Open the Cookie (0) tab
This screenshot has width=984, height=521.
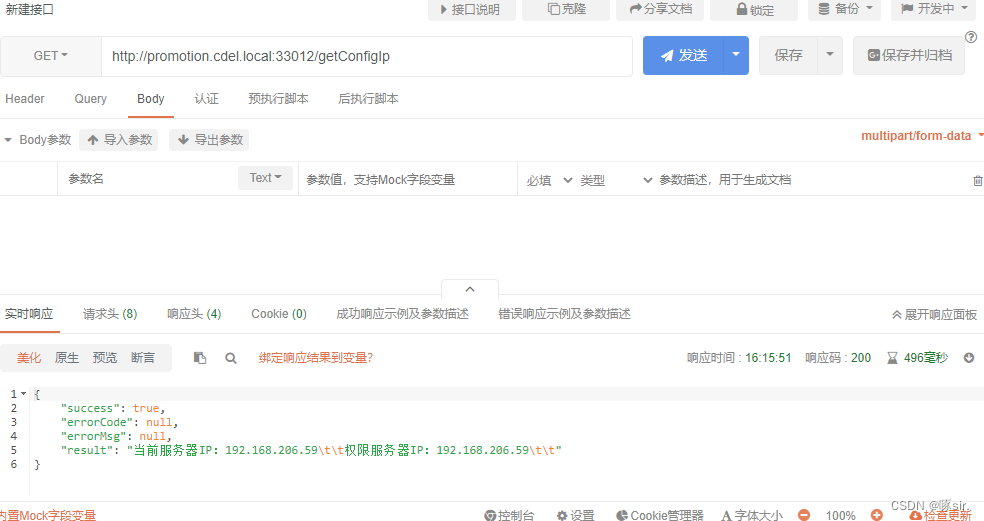[279, 314]
